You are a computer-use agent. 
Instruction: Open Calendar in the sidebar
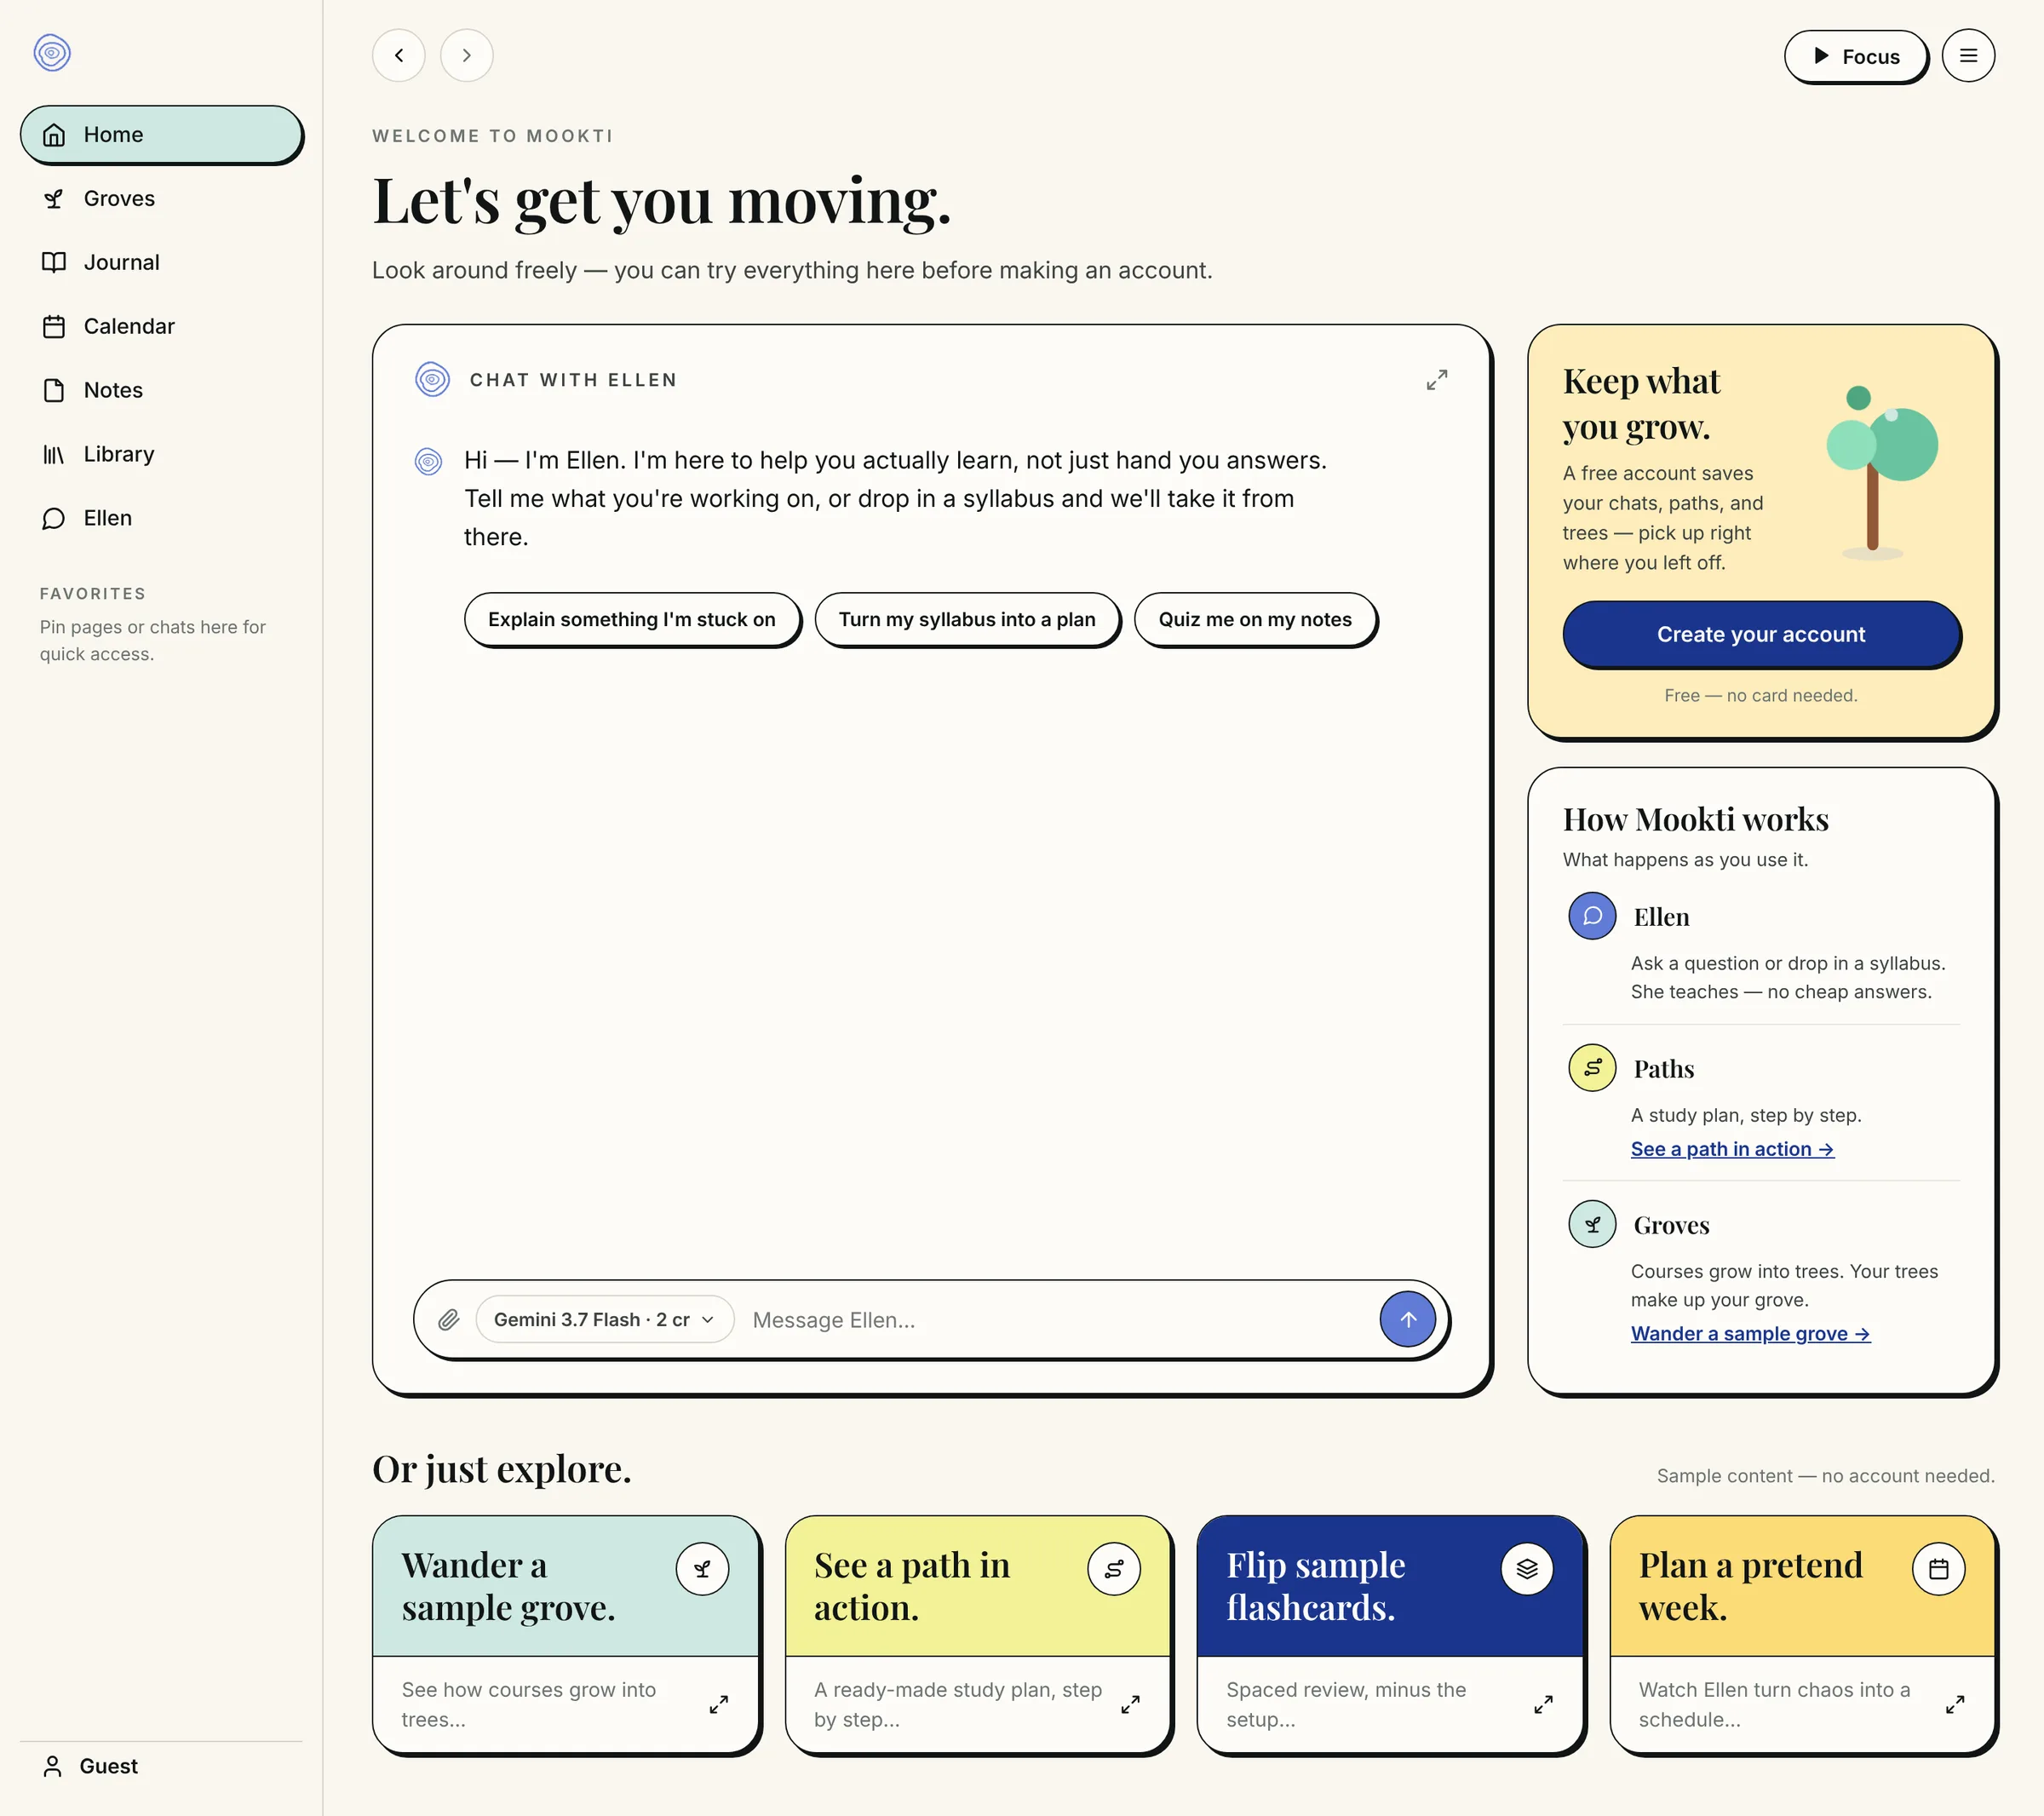pos(161,326)
